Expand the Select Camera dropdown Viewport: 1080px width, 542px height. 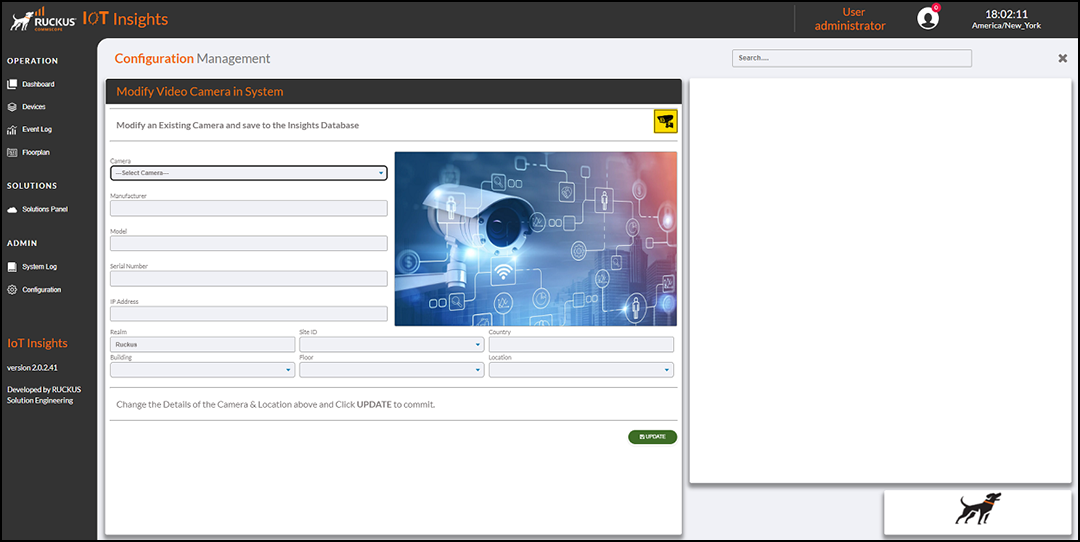coord(249,173)
